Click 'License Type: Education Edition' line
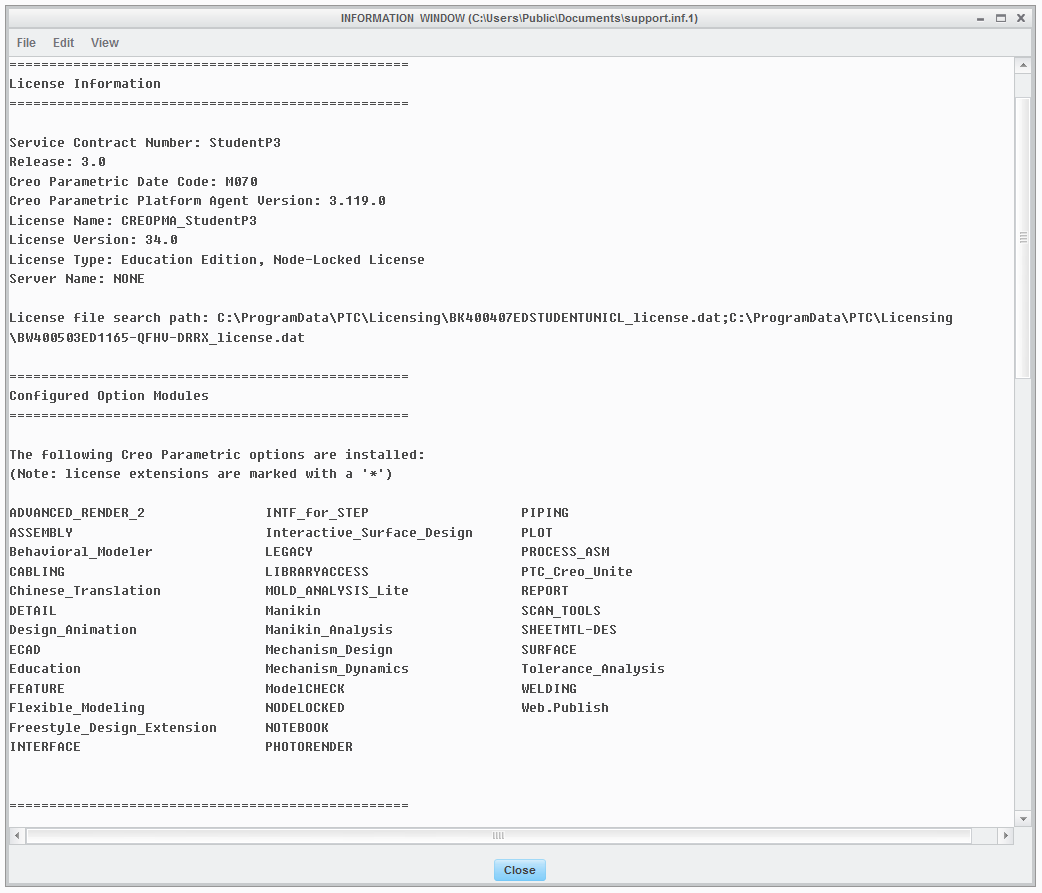Screen dimensions: 1042x893 (217, 260)
